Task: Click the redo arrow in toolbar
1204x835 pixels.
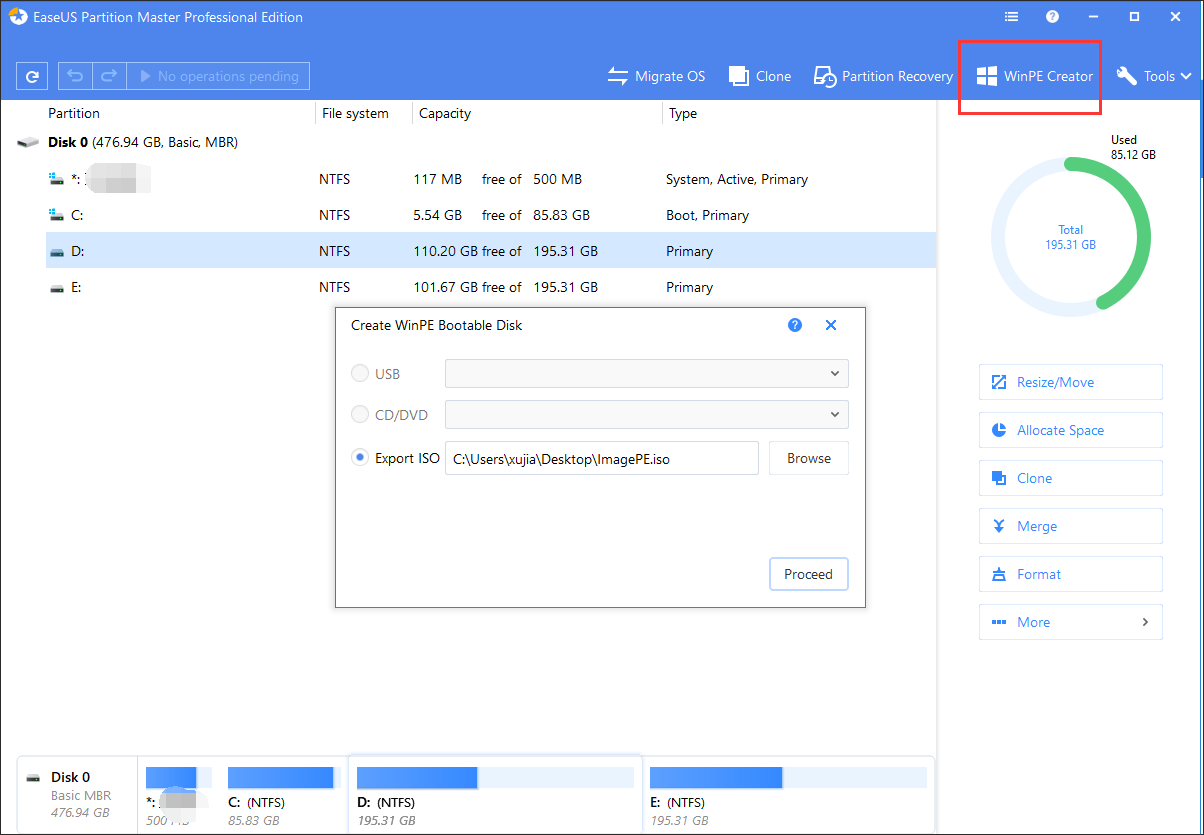Action: [x=109, y=76]
